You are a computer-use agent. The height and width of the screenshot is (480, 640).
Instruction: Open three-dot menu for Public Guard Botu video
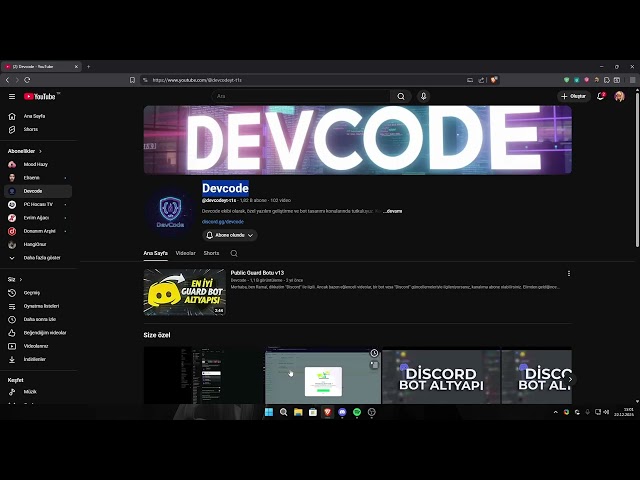point(569,273)
